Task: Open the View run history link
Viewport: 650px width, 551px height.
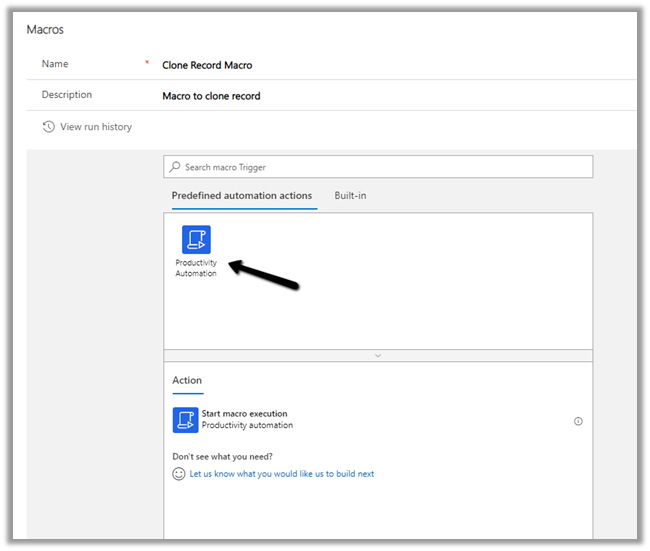Action: coord(95,127)
